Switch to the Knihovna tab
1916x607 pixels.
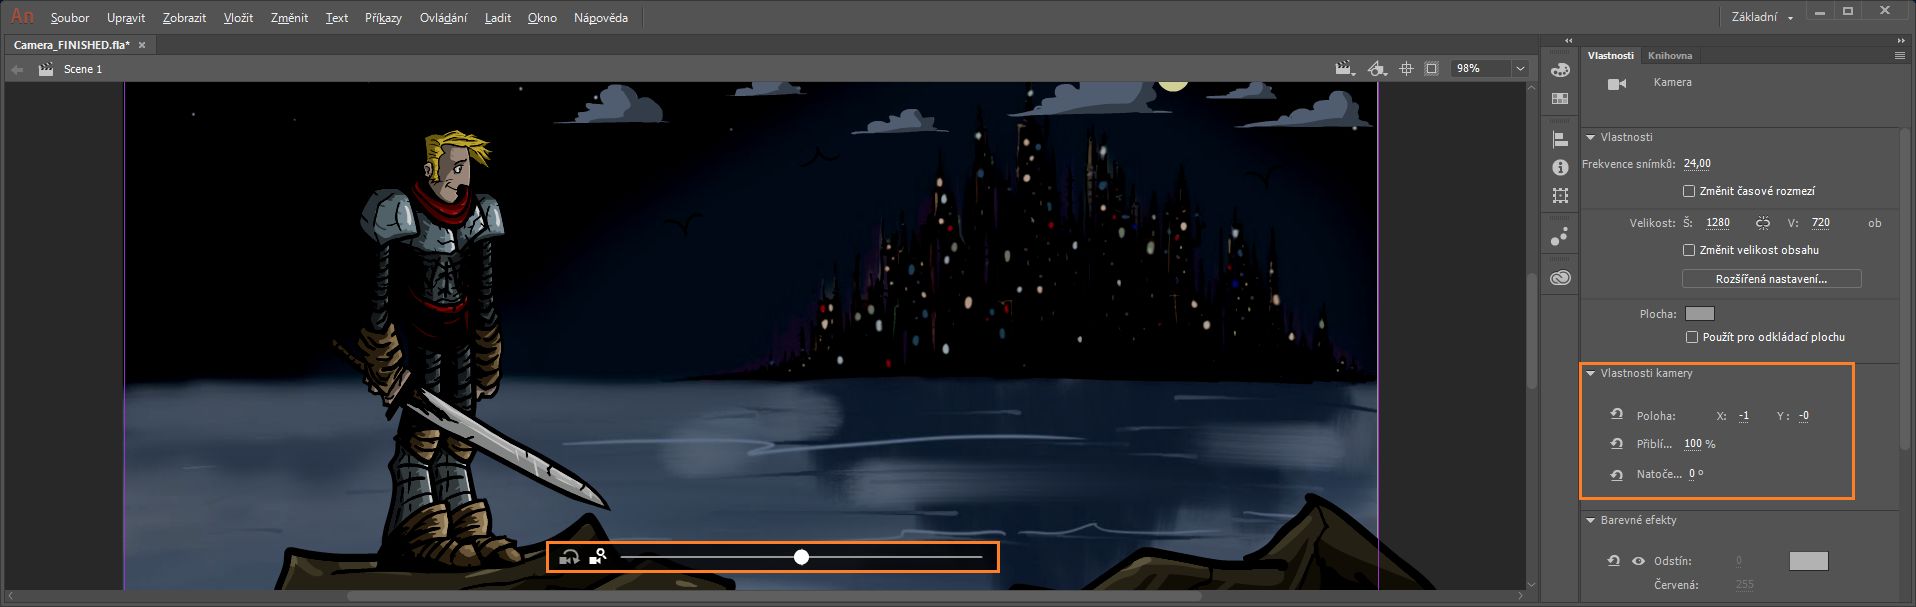(1670, 56)
